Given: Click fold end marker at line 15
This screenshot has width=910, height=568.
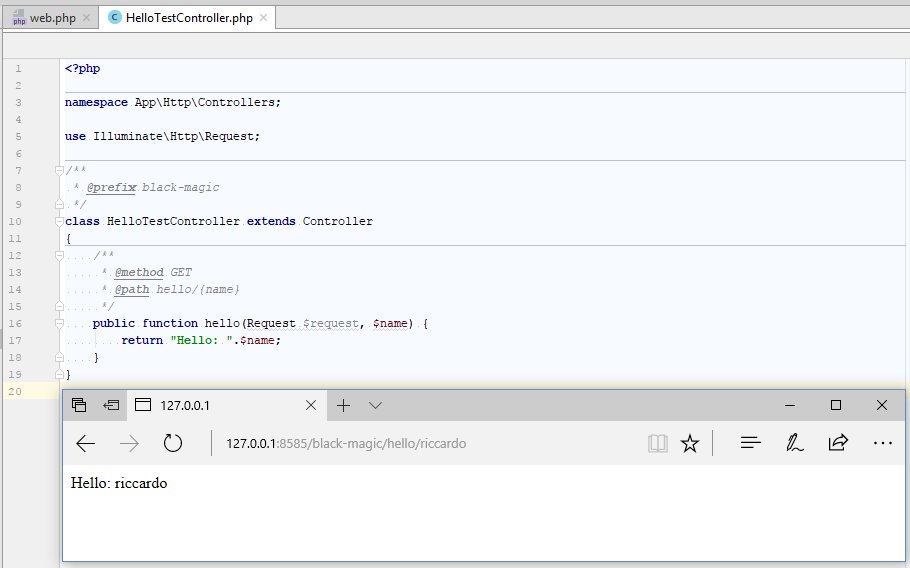Looking at the screenshot, I should (59, 306).
